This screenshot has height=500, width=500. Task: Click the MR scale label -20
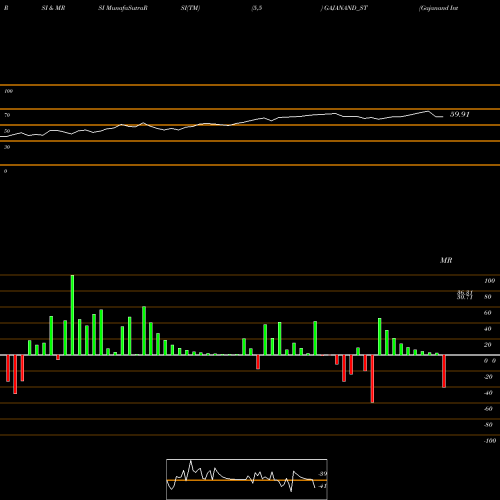click(x=488, y=377)
